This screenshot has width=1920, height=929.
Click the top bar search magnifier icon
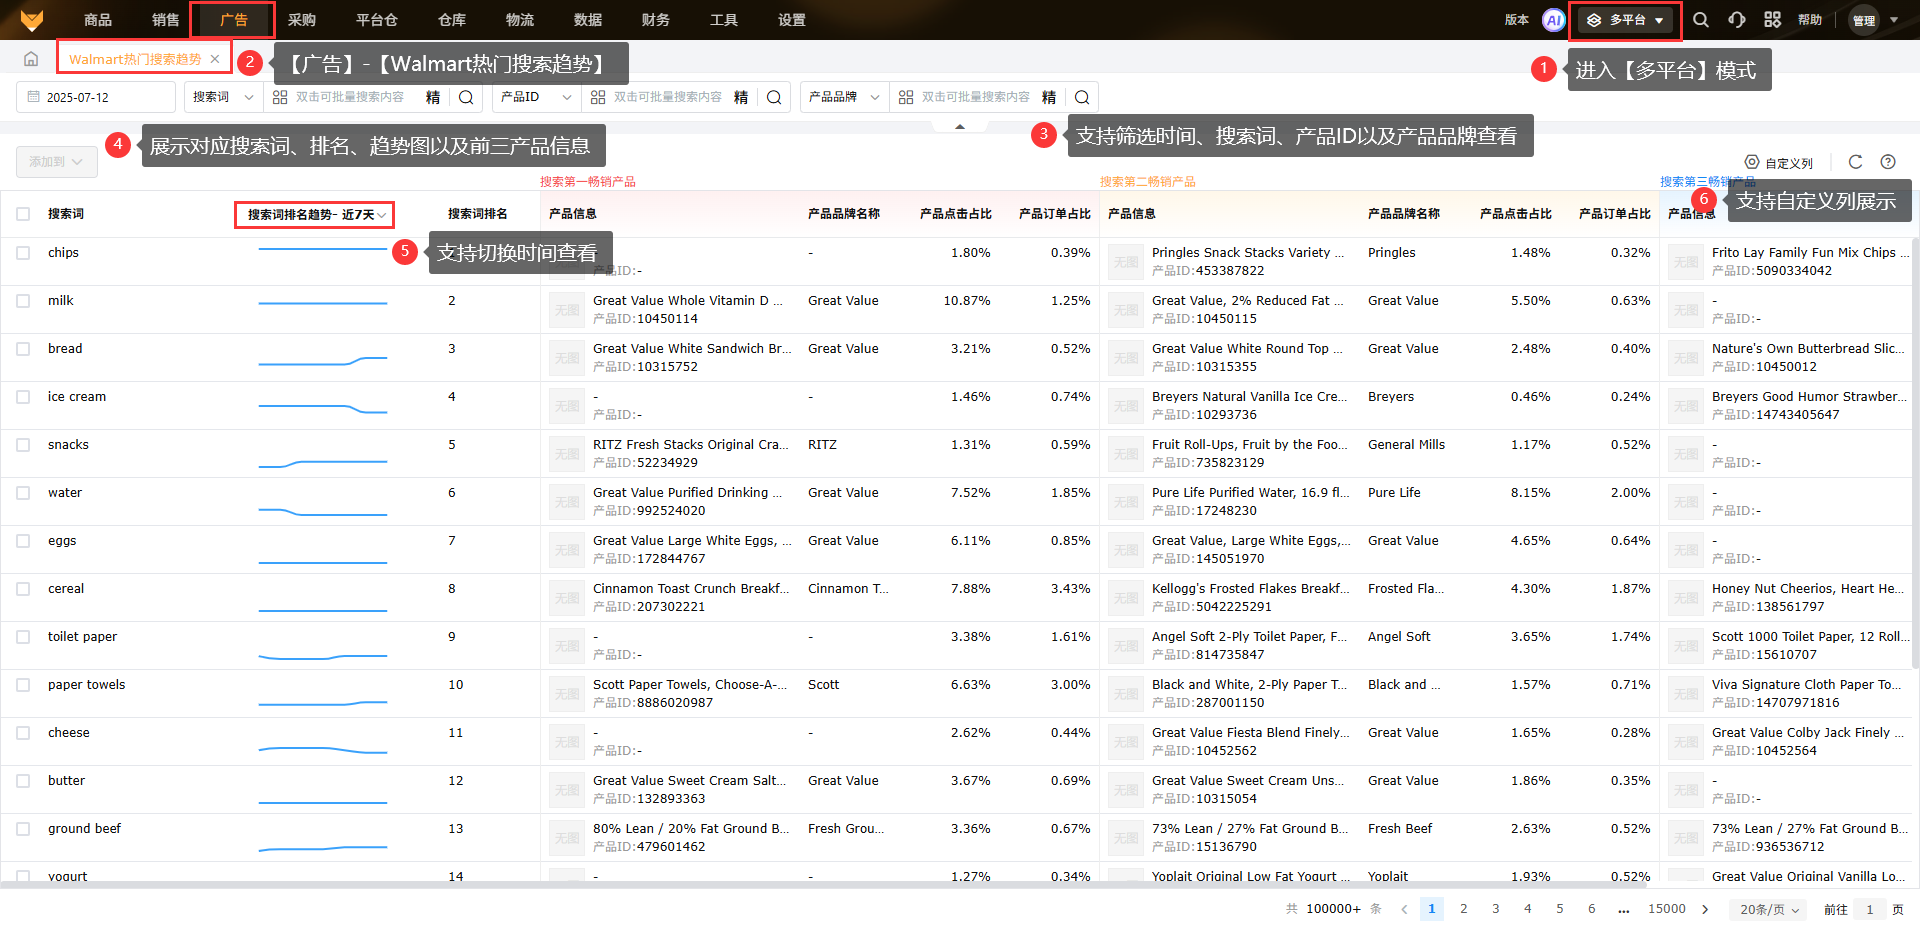coord(1700,20)
